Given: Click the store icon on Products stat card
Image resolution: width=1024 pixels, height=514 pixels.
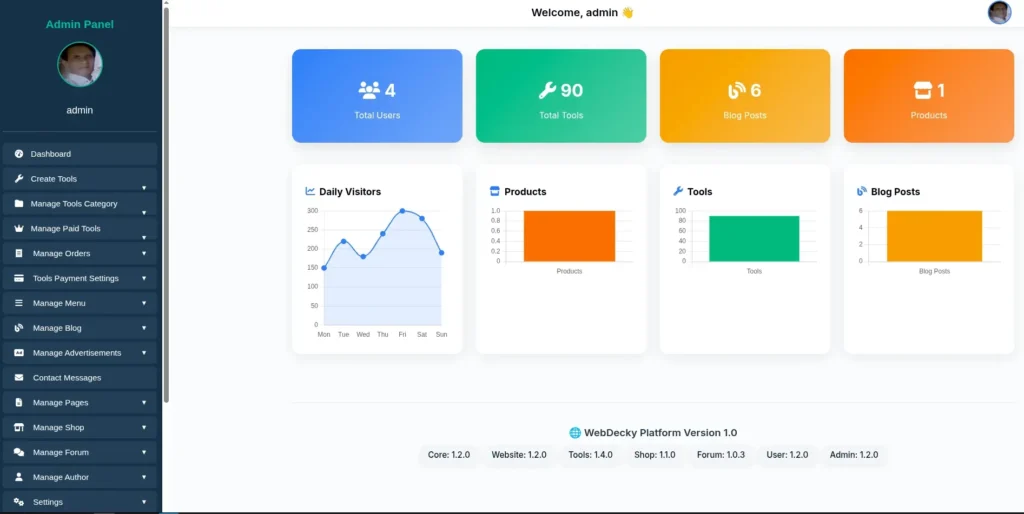Looking at the screenshot, I should 923,90.
